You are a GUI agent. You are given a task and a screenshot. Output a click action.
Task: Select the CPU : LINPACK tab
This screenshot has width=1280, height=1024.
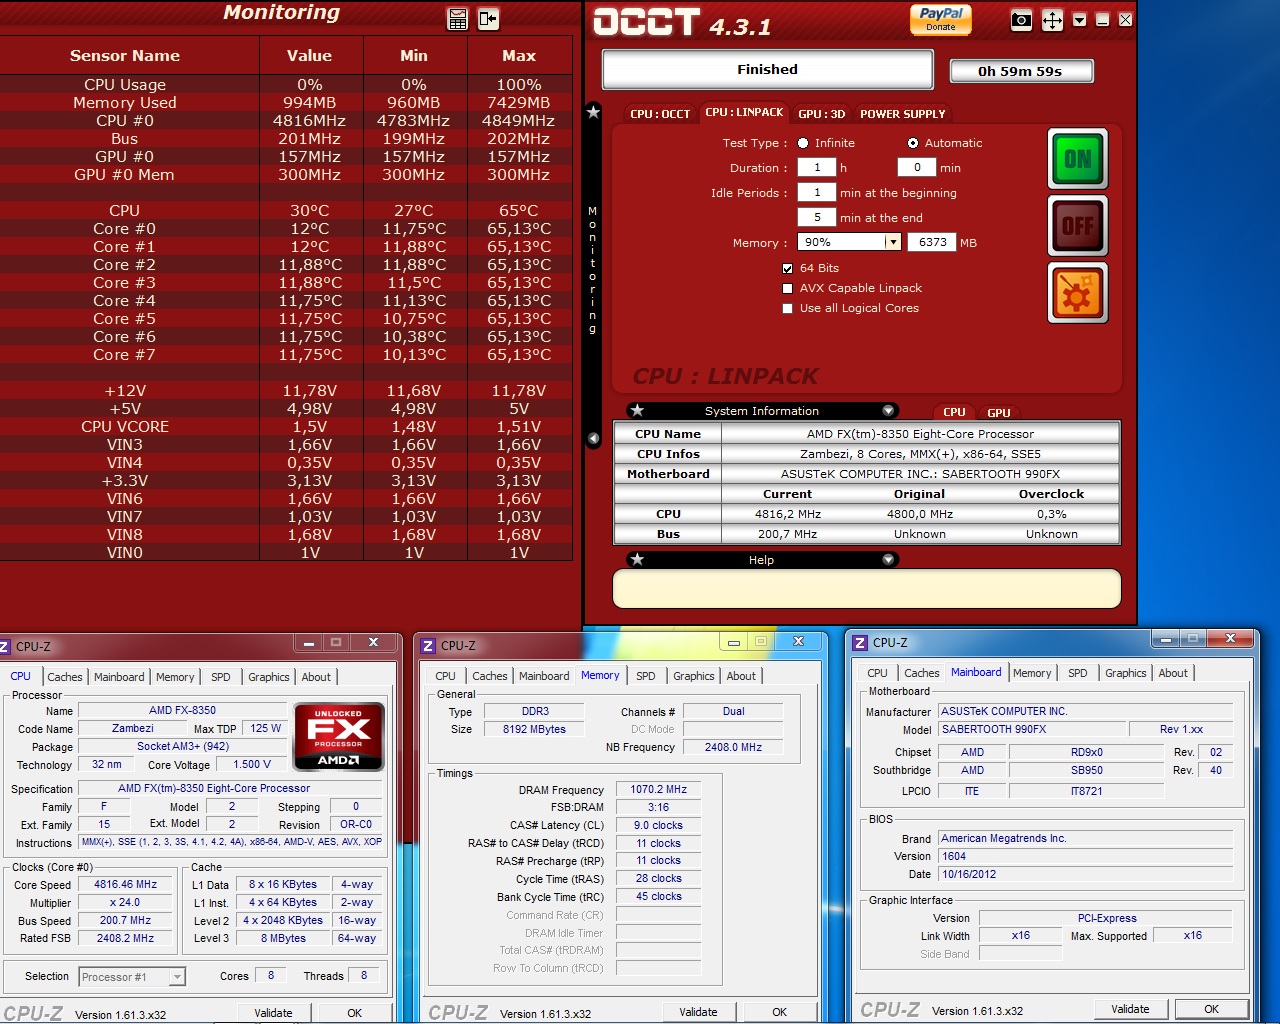744,113
